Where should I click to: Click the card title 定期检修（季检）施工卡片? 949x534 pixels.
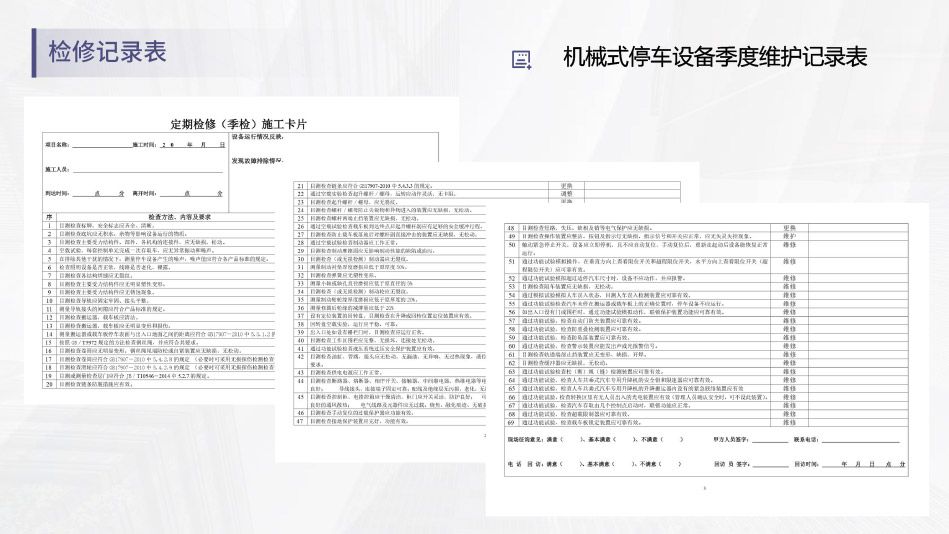tap(238, 124)
